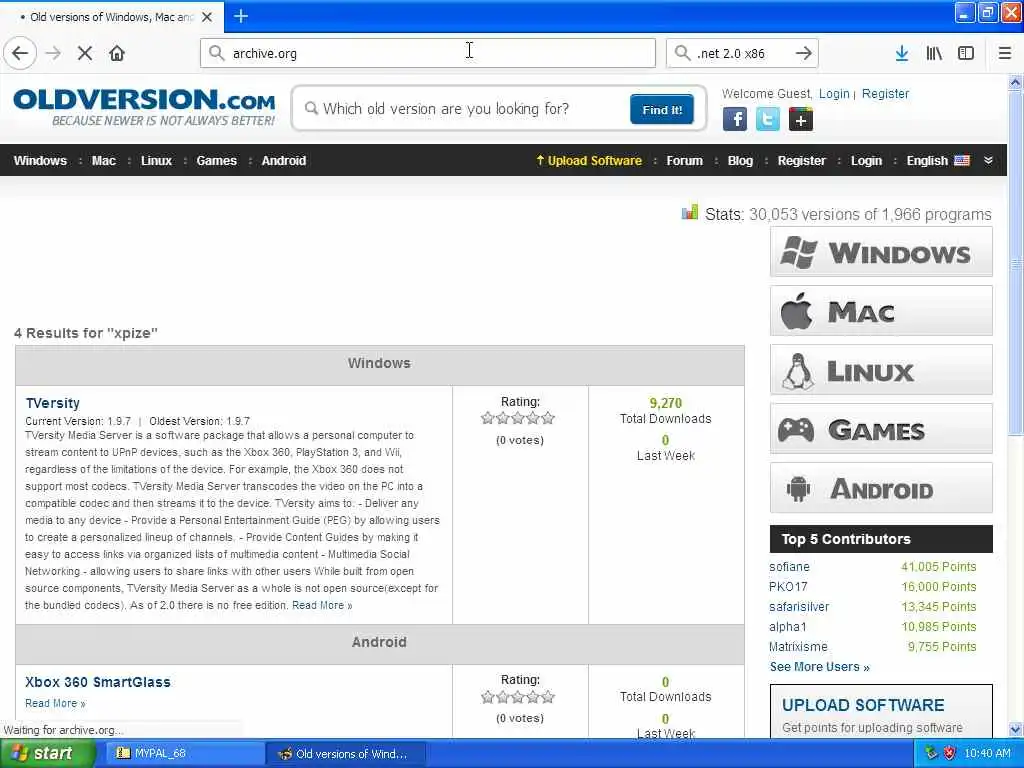Select Mac in the black navigation bar
This screenshot has width=1024, height=768.
103,161
